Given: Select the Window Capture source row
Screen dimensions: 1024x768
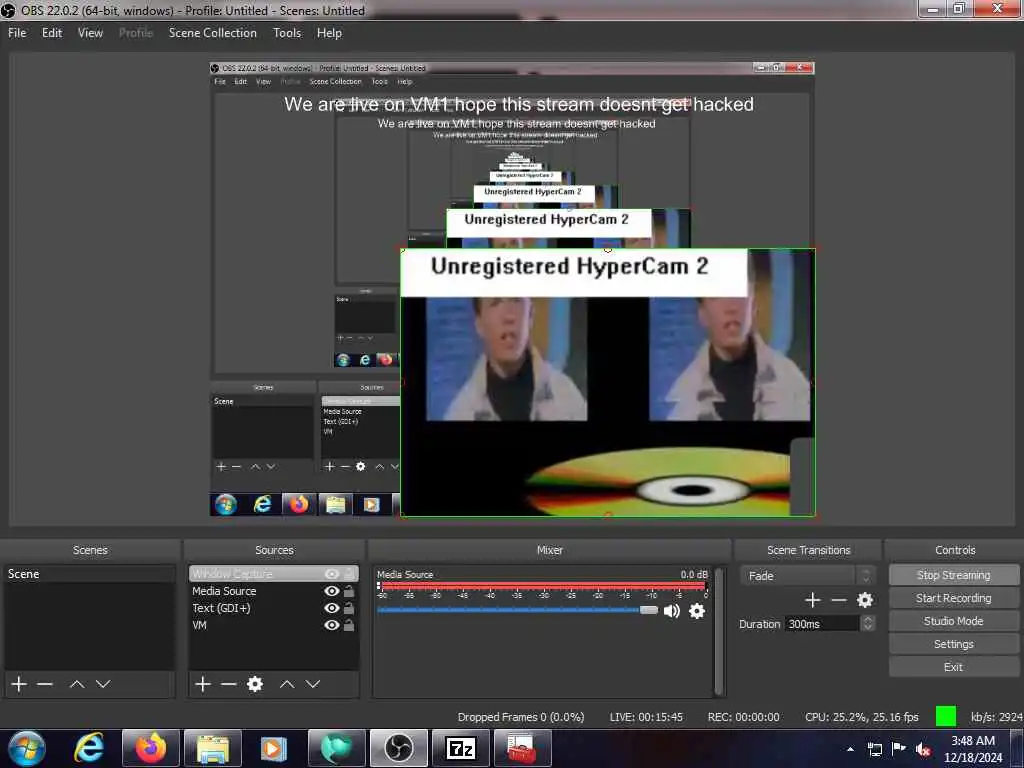Looking at the screenshot, I should (274, 574).
